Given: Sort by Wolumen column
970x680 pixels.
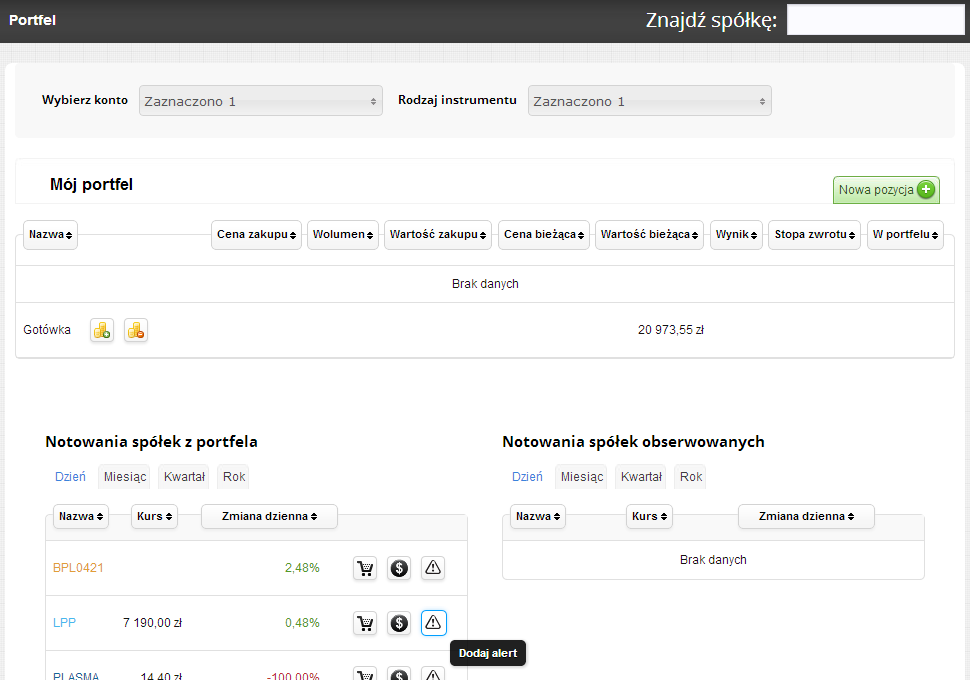Looking at the screenshot, I should [x=343, y=235].
